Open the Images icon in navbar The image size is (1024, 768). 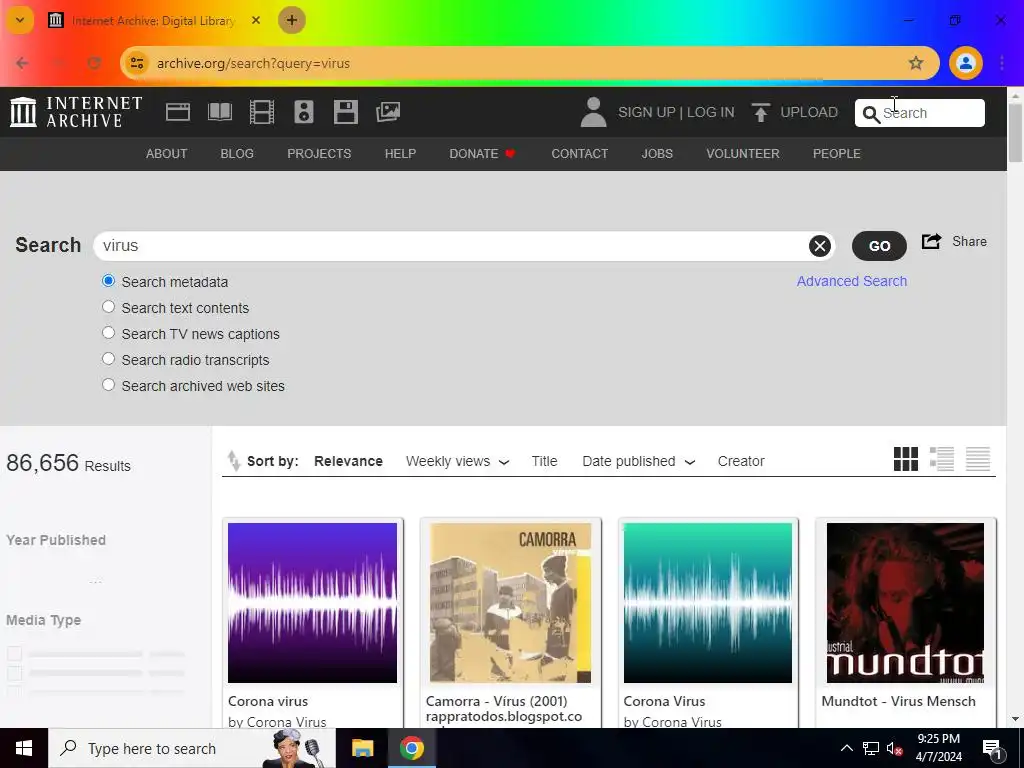point(388,112)
